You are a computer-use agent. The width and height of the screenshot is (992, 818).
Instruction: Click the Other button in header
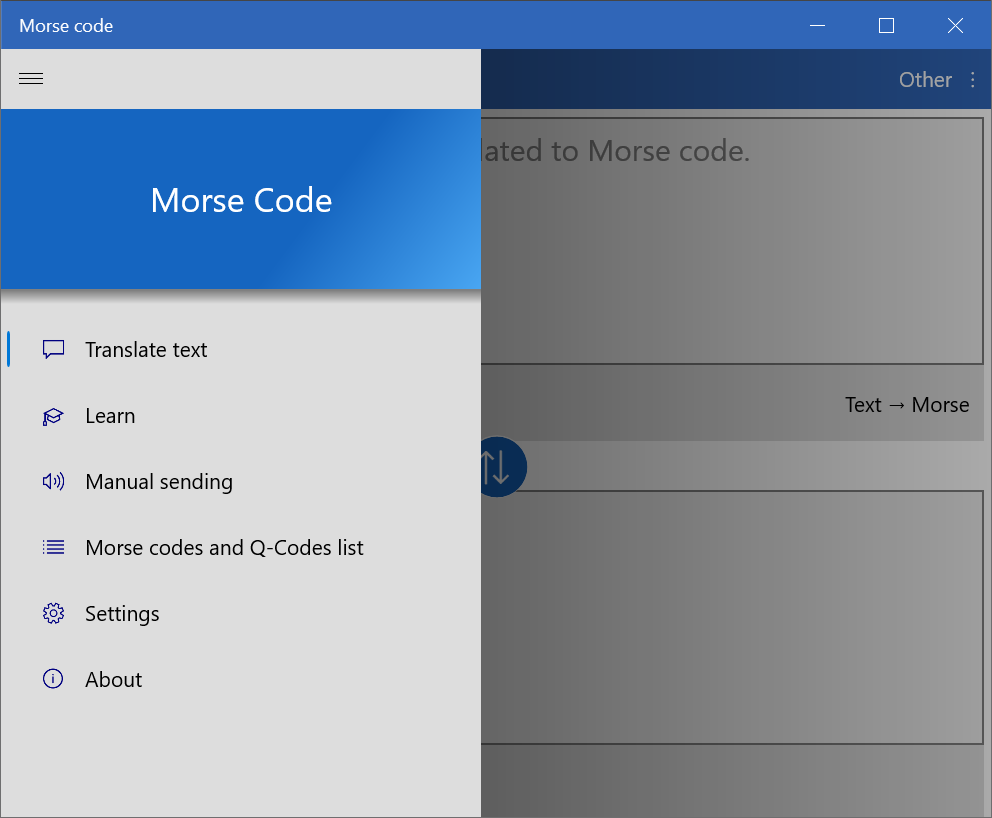point(925,80)
